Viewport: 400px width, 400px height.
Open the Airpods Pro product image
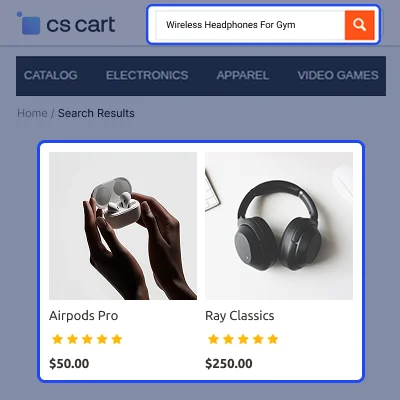coord(123,226)
